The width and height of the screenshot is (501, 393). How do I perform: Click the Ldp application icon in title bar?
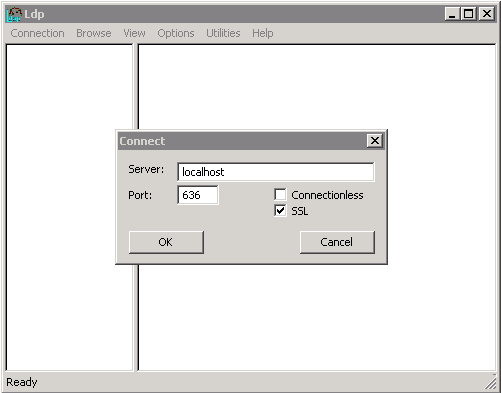(14, 14)
